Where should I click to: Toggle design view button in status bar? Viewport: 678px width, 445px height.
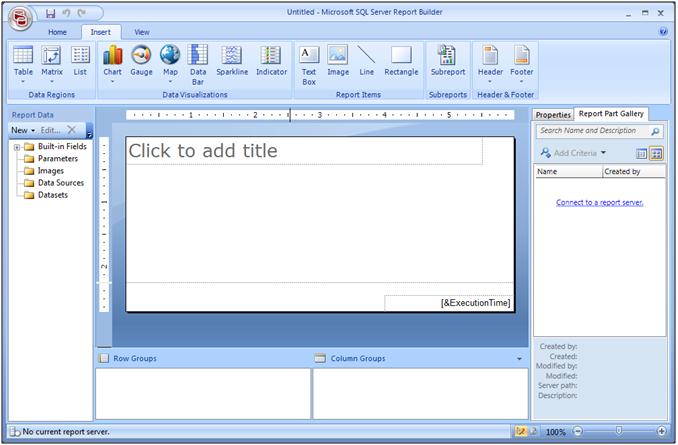(520, 431)
